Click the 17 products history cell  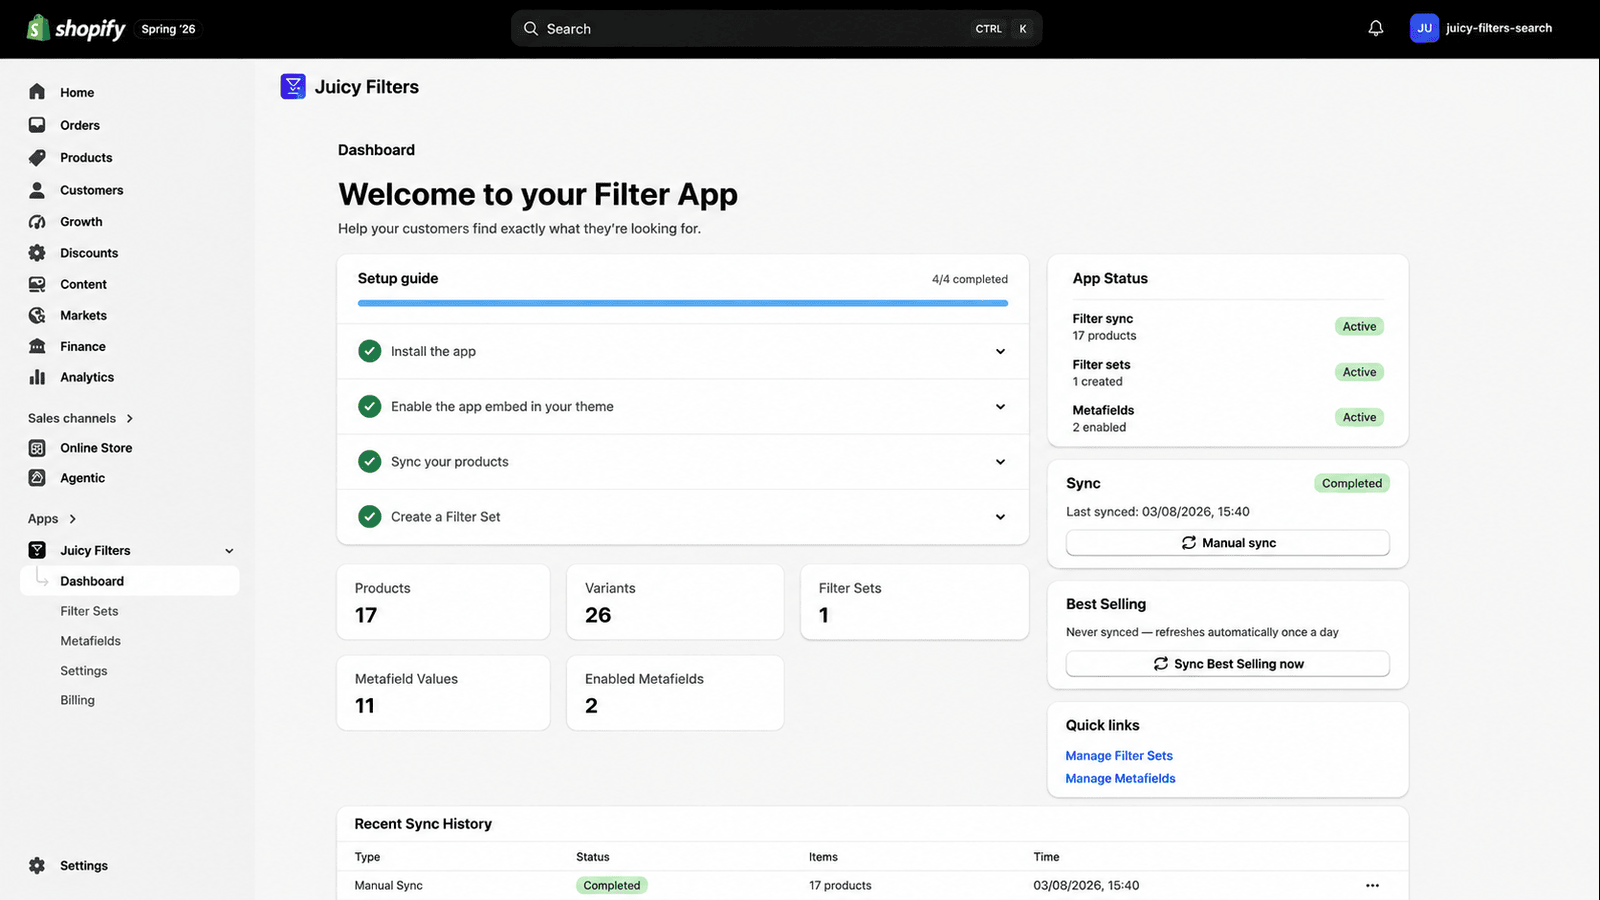[840, 885]
